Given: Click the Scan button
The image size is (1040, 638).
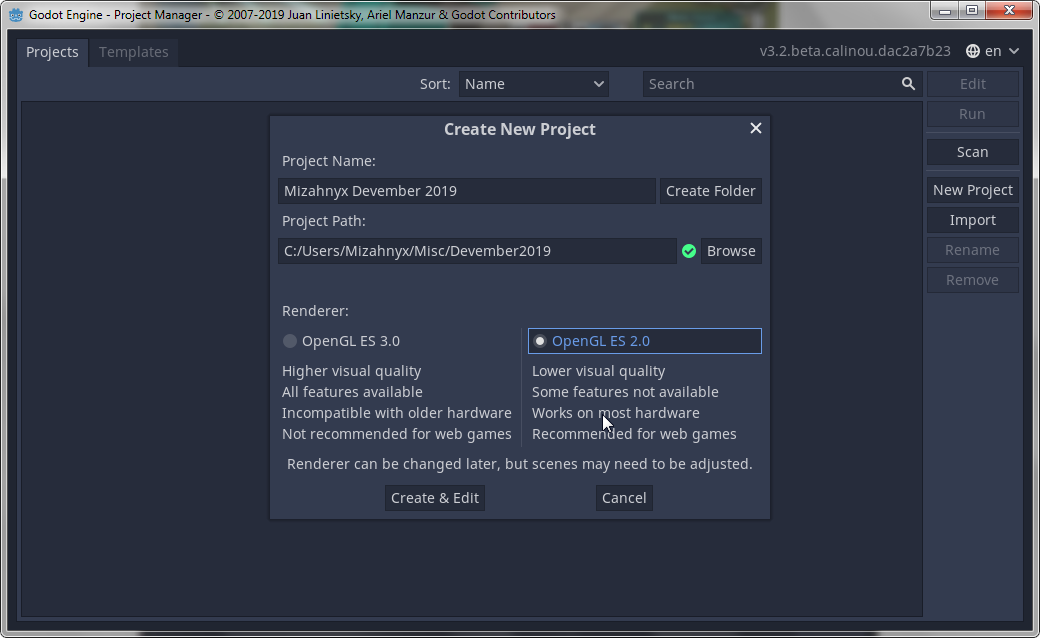Looking at the screenshot, I should coord(972,152).
